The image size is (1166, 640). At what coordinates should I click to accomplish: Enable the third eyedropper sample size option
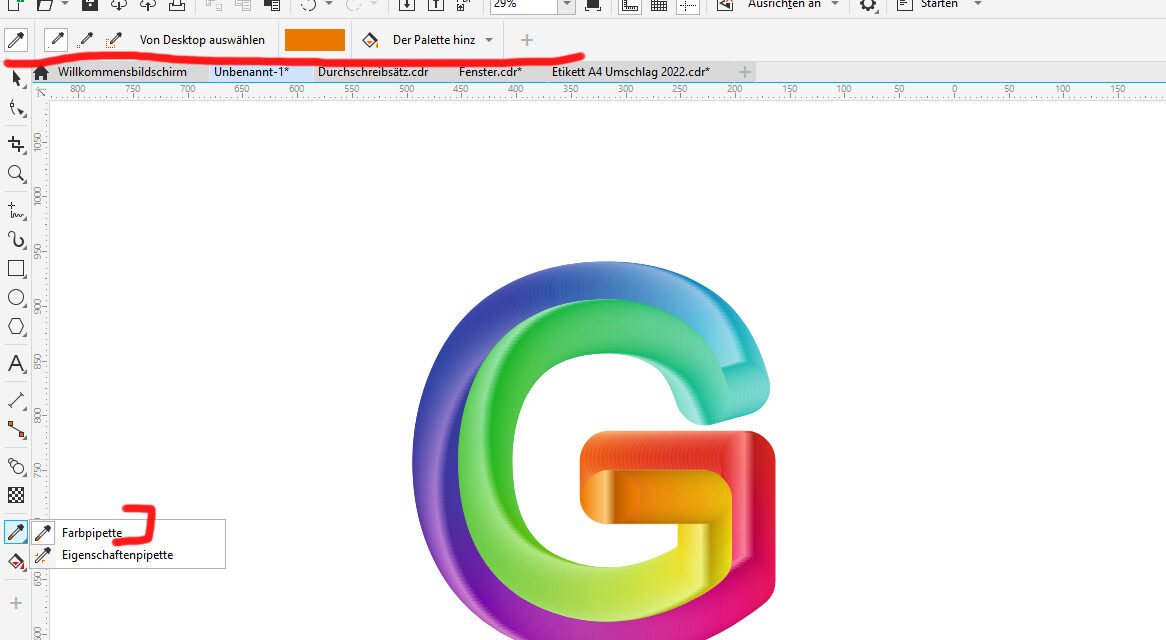[x=114, y=40]
